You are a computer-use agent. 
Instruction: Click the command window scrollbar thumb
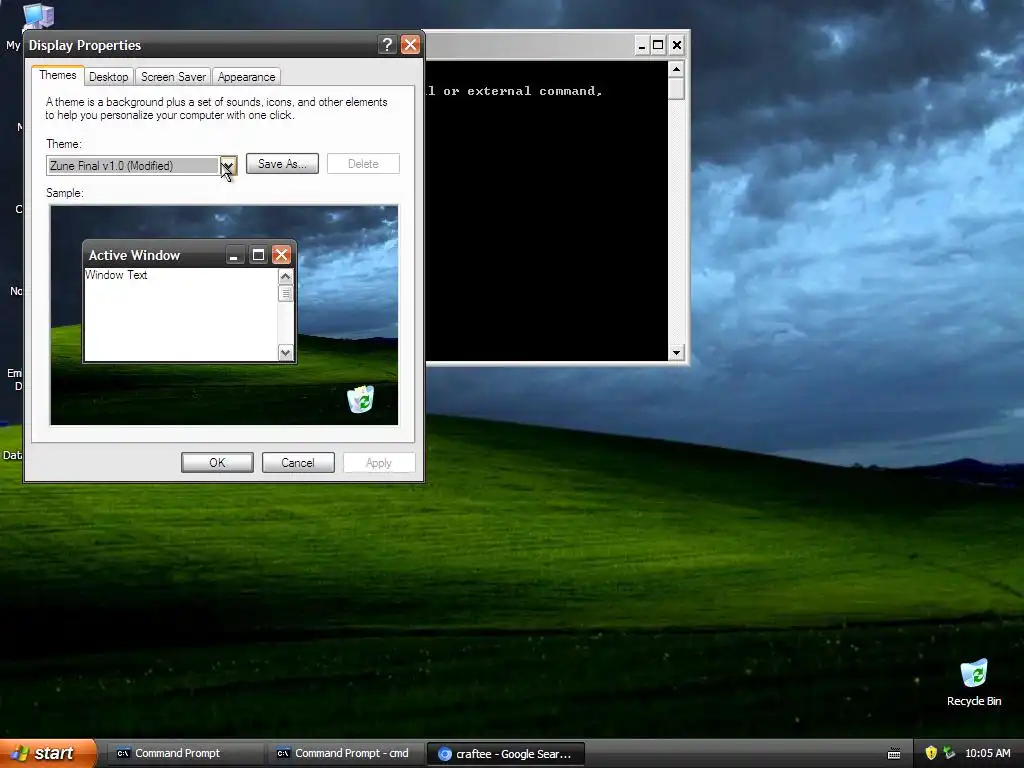coord(677,88)
